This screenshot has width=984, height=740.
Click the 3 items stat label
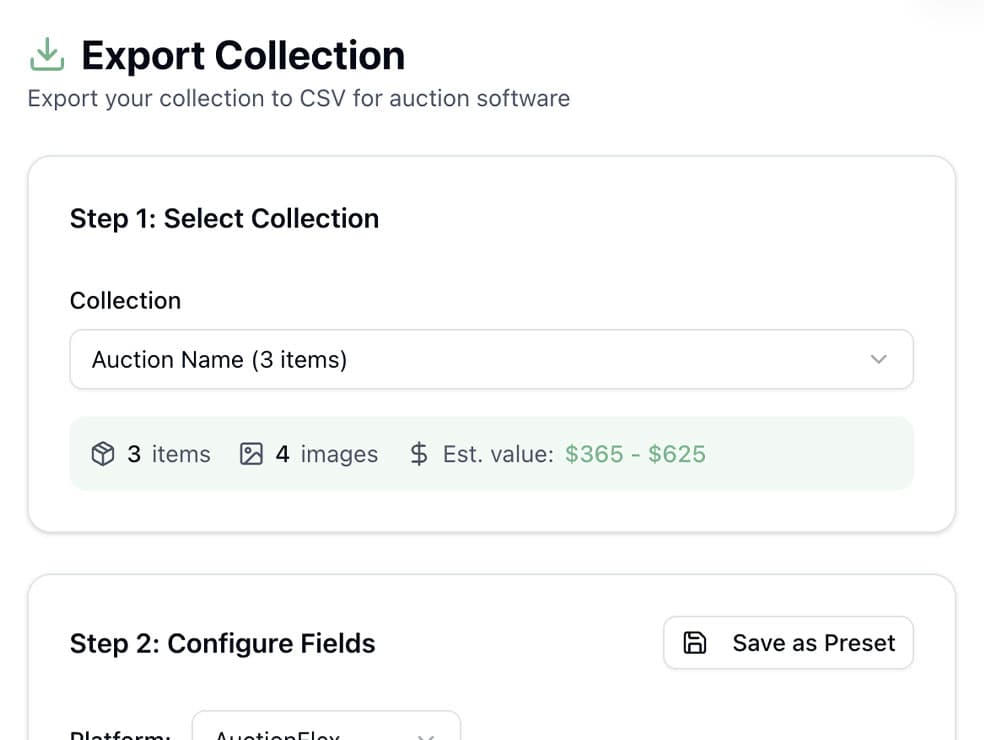click(167, 453)
